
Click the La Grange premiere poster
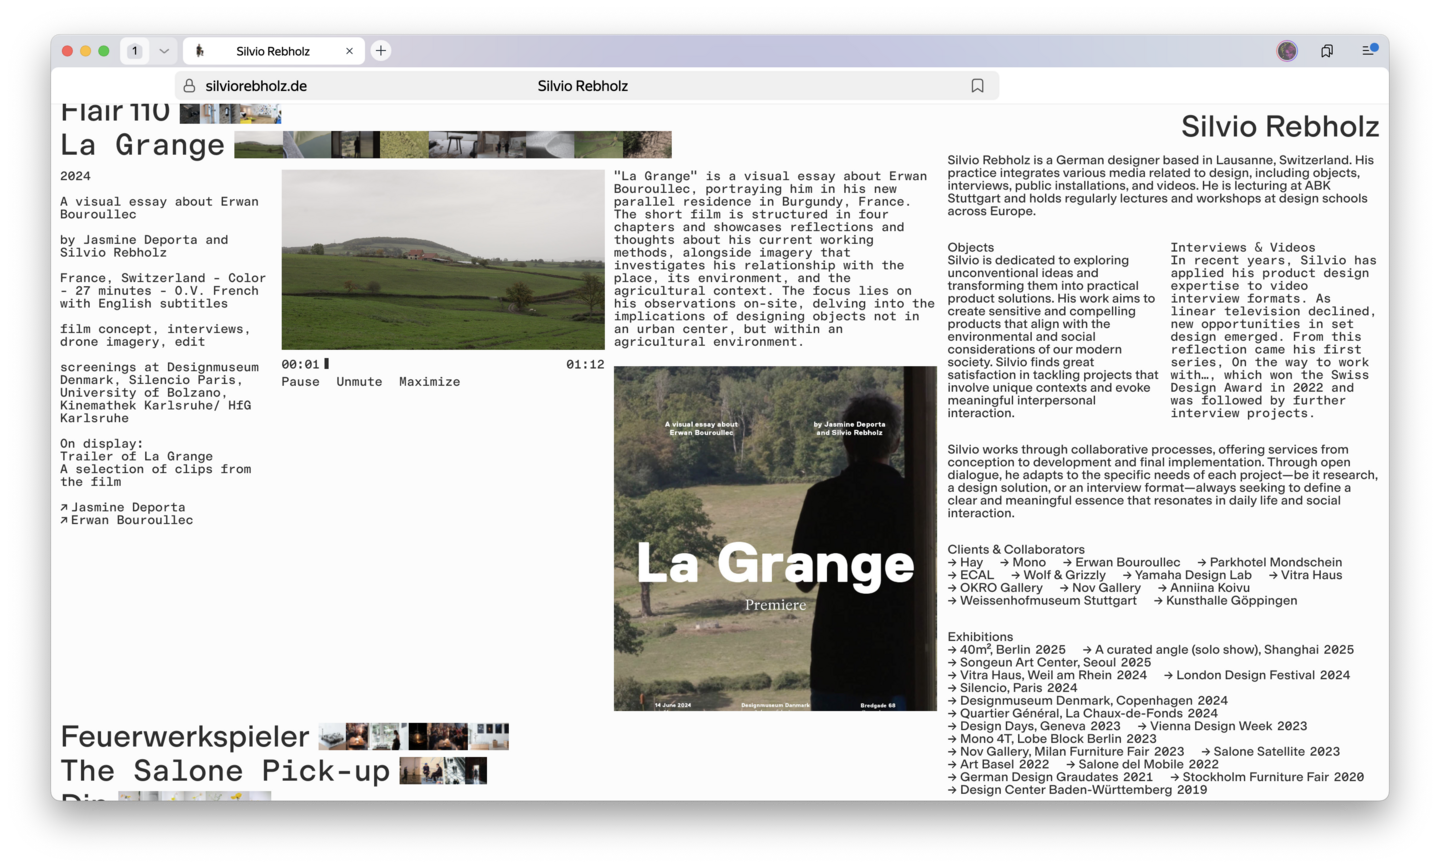775,538
